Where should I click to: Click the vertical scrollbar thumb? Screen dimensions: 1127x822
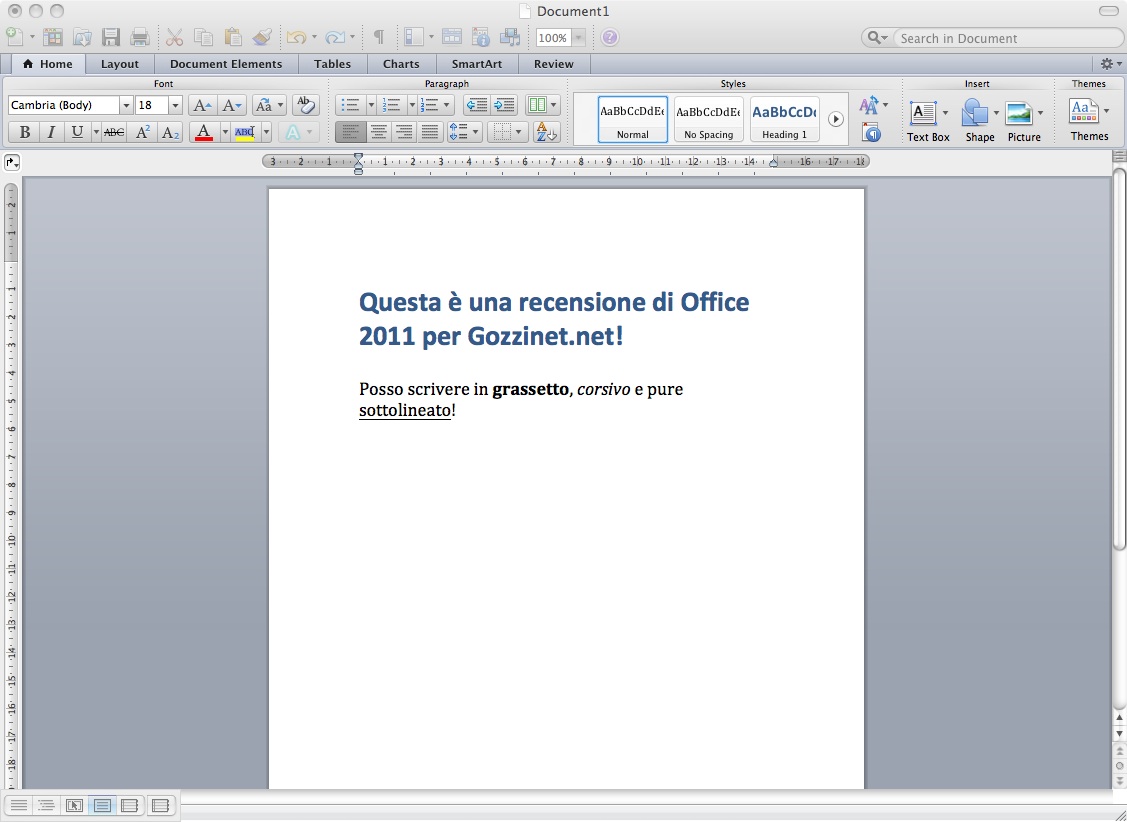1119,358
